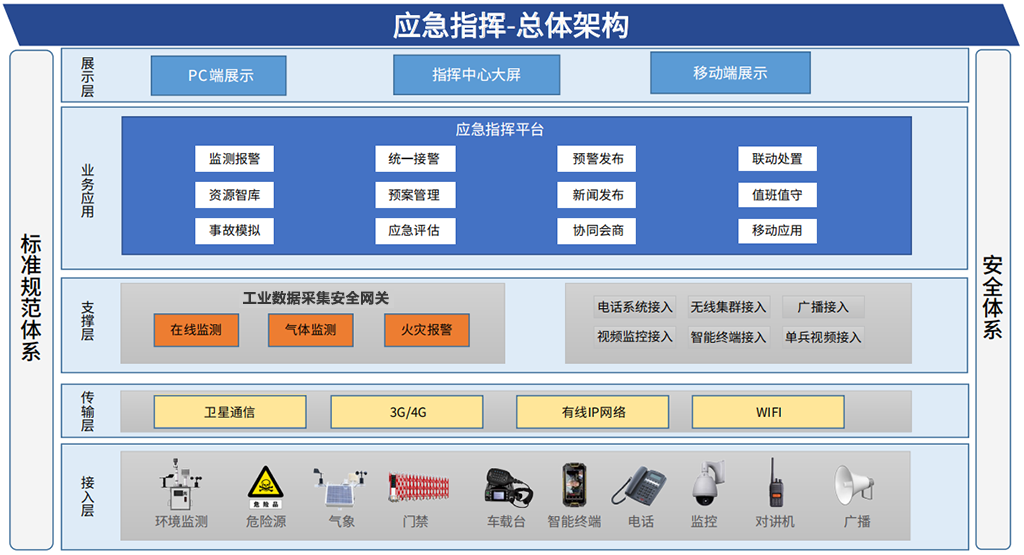Select the 指挥中心大屏 box
The height and width of the screenshot is (555, 1024).
[477, 75]
